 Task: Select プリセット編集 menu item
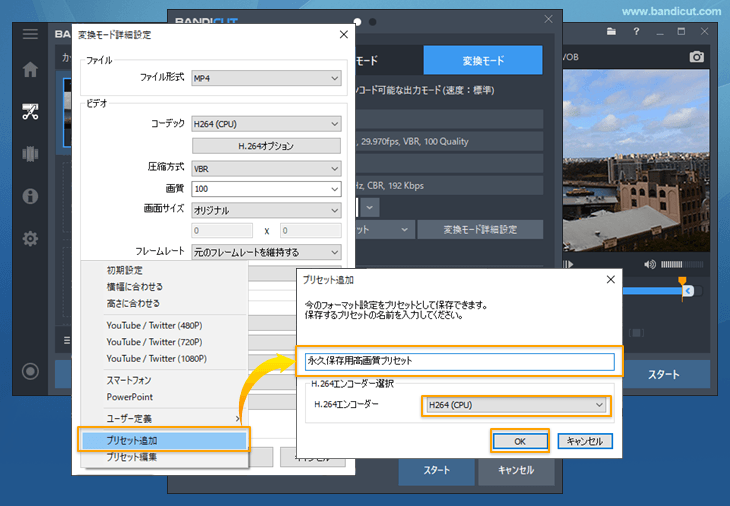[164, 457]
